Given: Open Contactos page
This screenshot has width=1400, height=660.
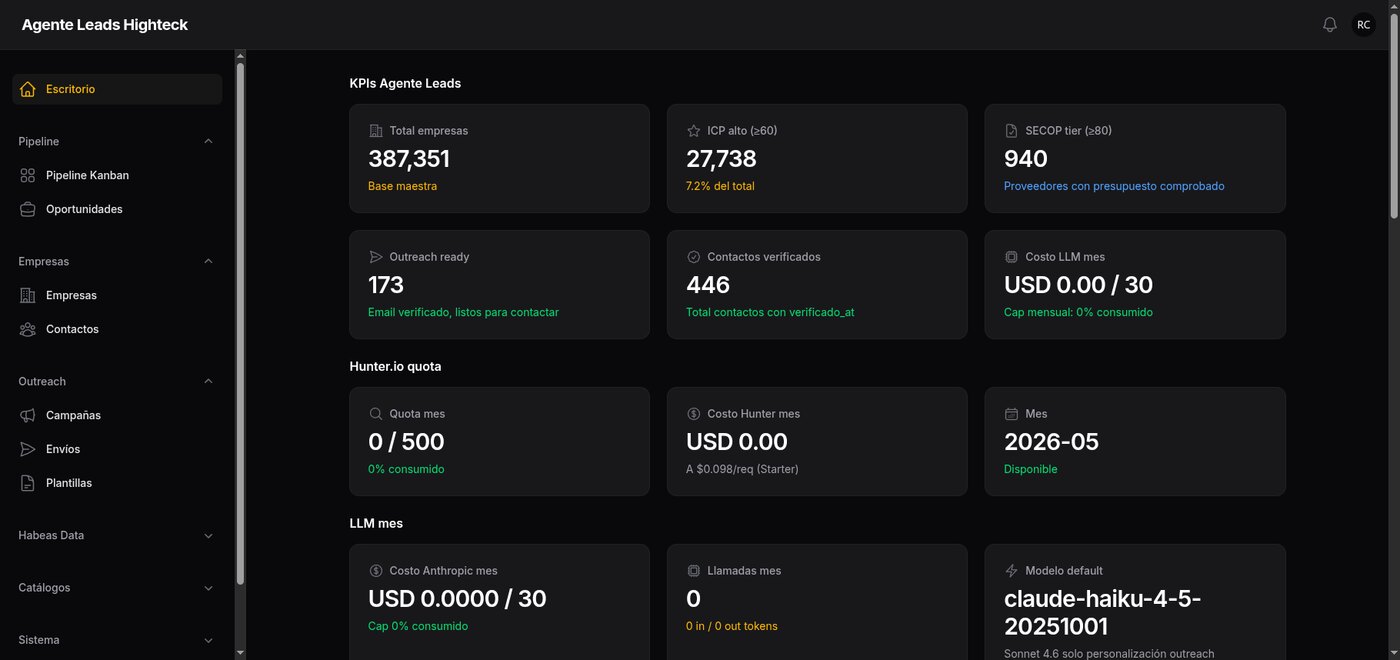Looking at the screenshot, I should pos(117,329).
